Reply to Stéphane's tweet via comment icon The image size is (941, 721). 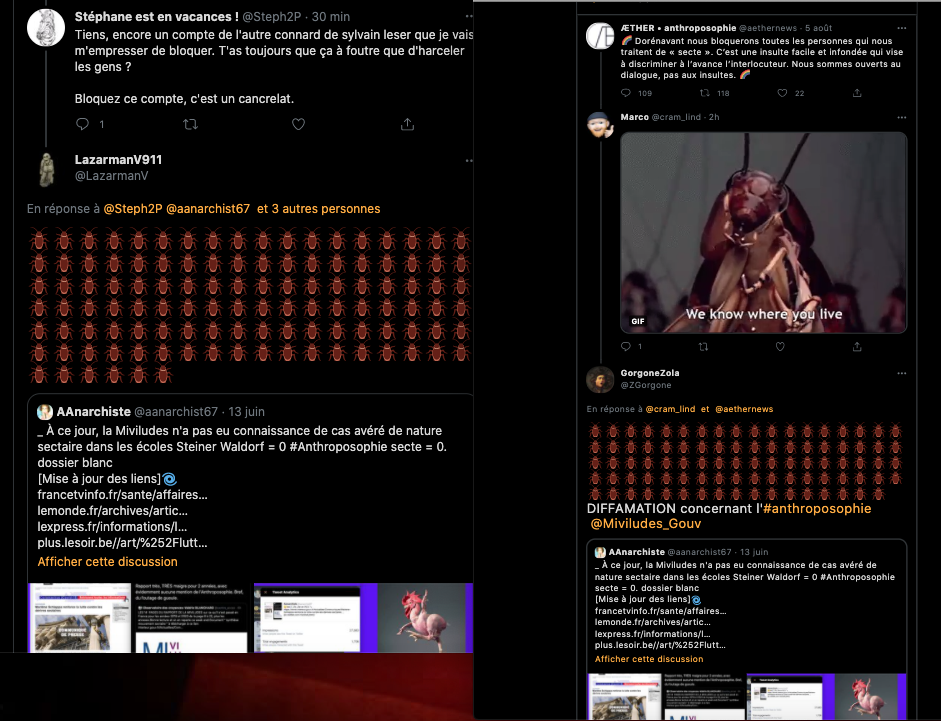(83, 124)
